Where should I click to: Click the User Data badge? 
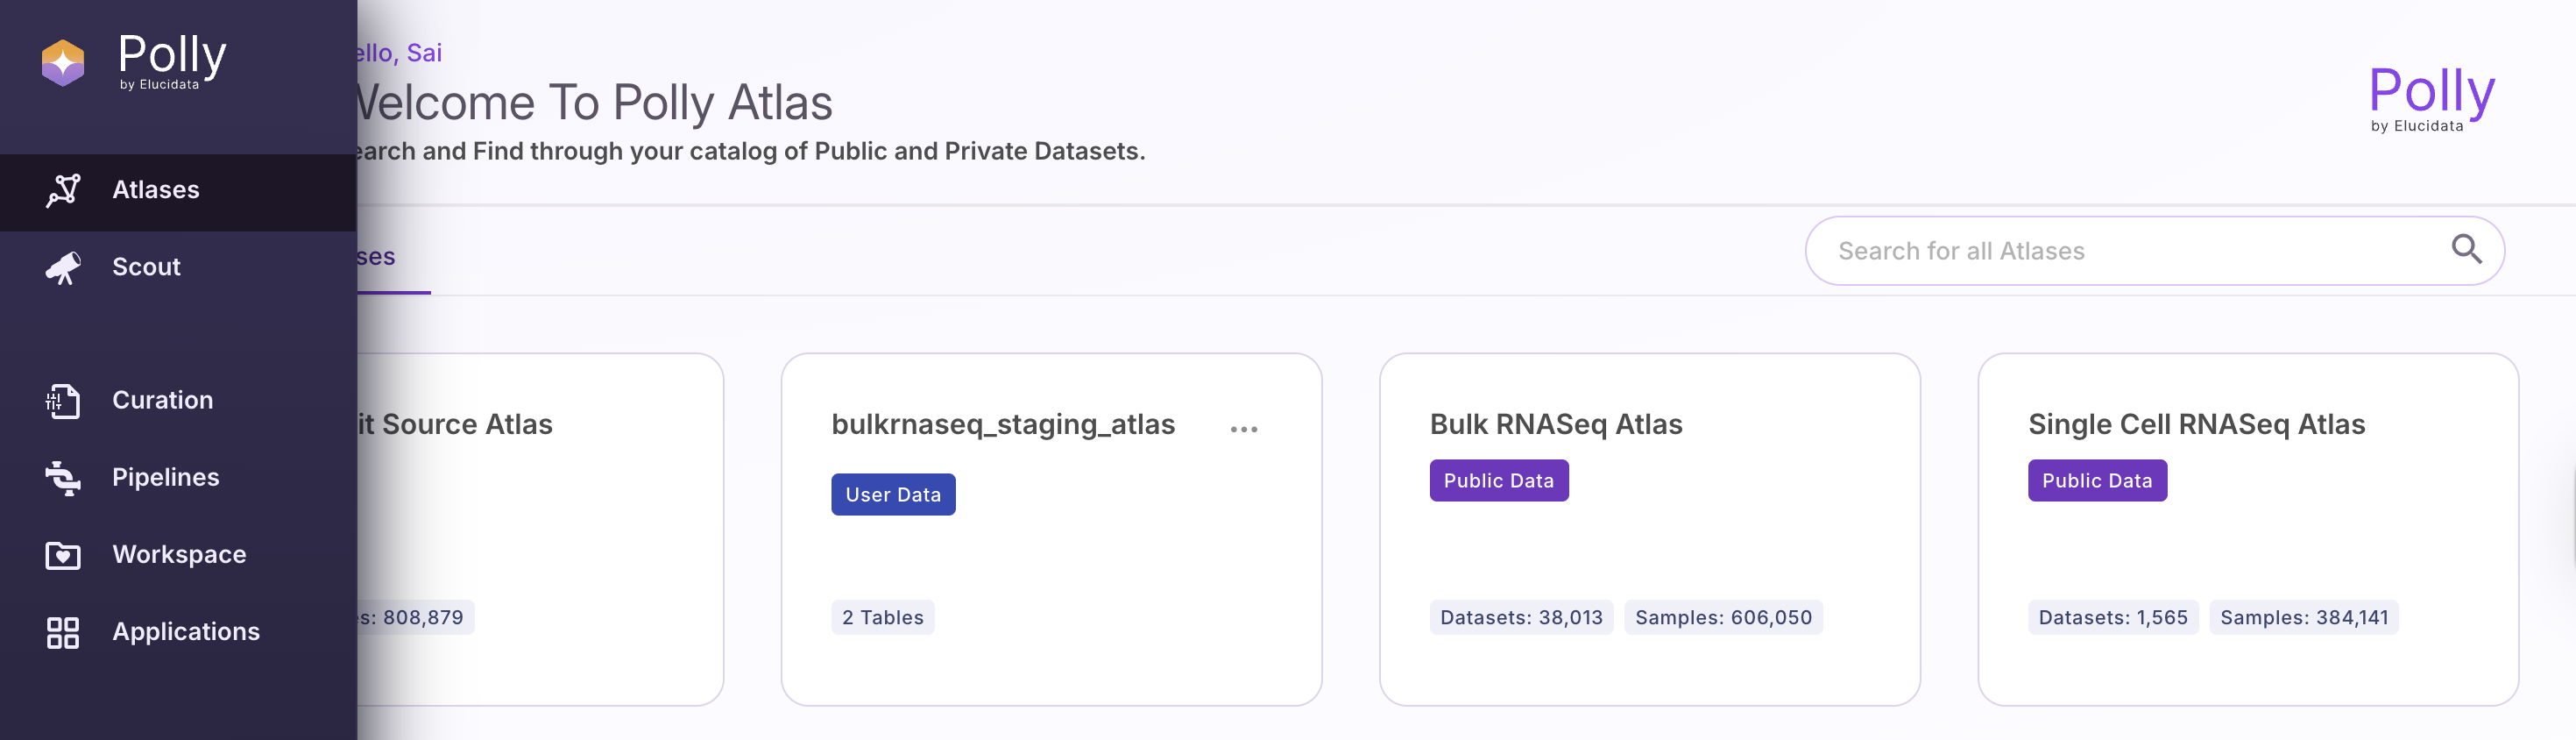click(892, 495)
